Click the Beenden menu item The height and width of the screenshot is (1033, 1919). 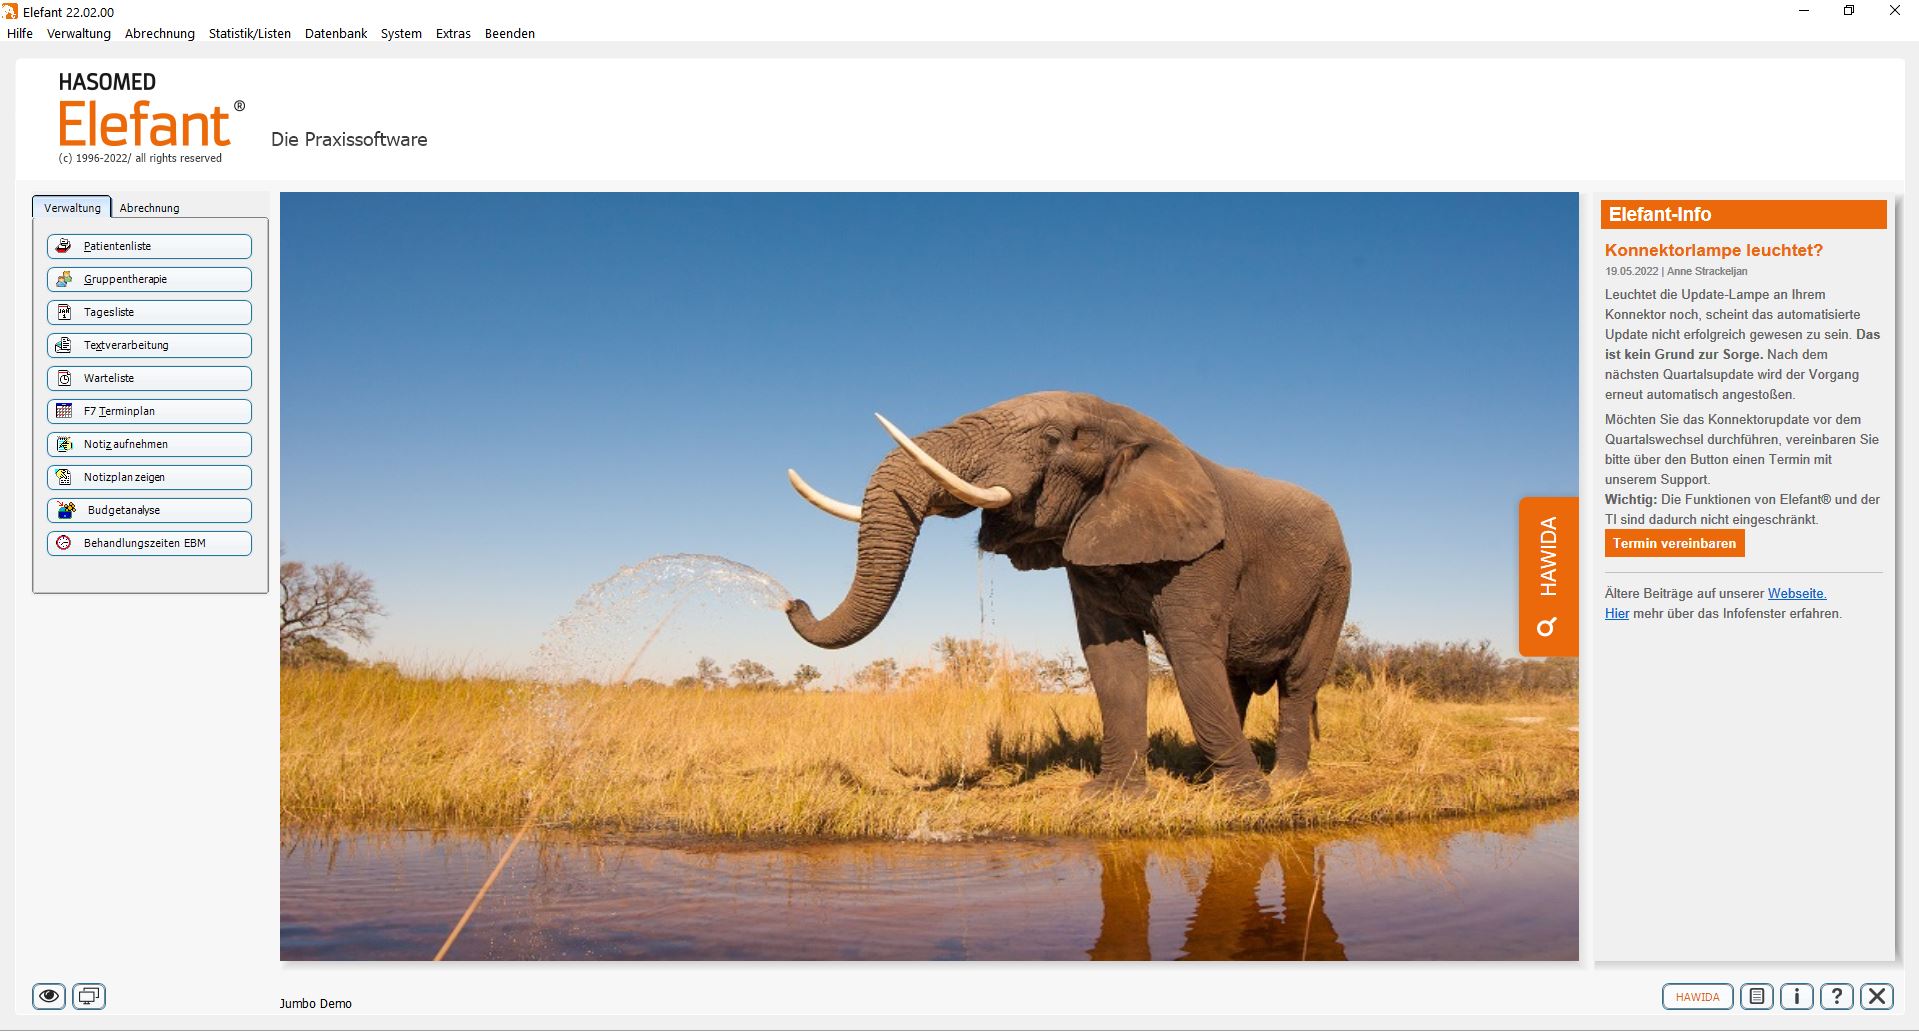pos(510,33)
